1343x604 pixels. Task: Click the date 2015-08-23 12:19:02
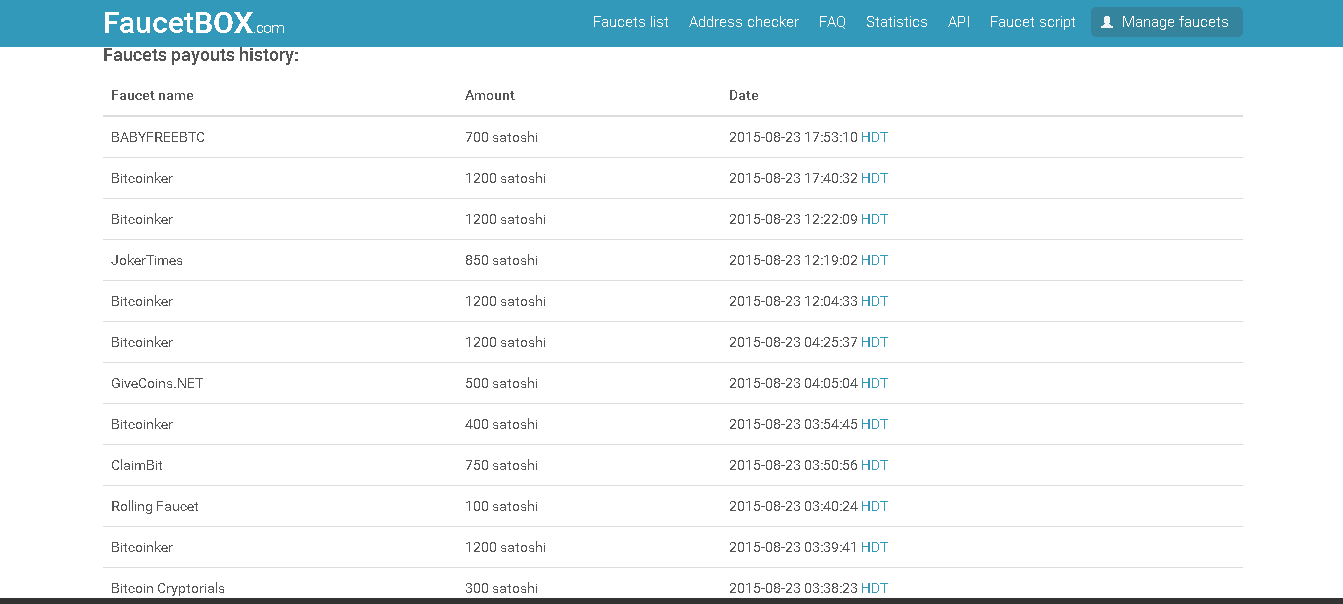coord(793,260)
